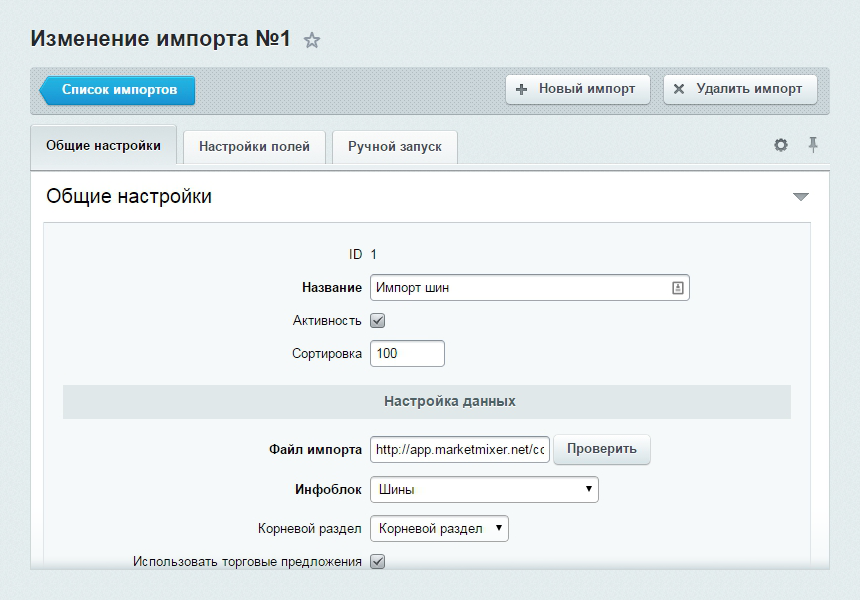Viewport: 860px width, 600px height.
Task: Switch to the Настройки полей tab
Action: tap(254, 146)
